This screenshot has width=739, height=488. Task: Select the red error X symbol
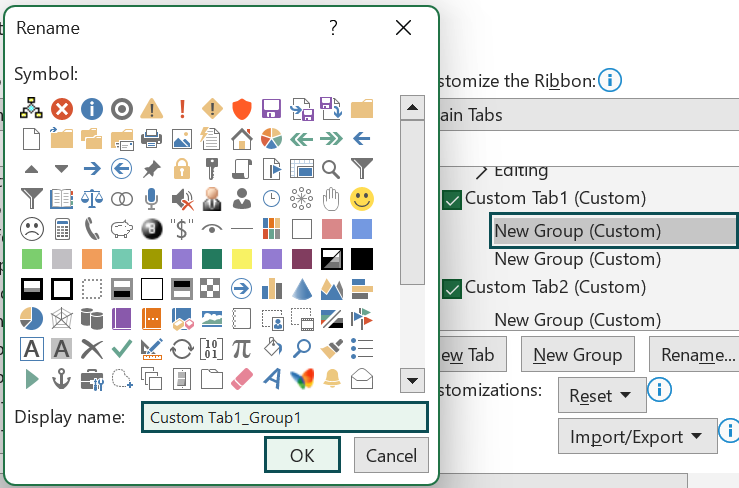click(x=62, y=109)
